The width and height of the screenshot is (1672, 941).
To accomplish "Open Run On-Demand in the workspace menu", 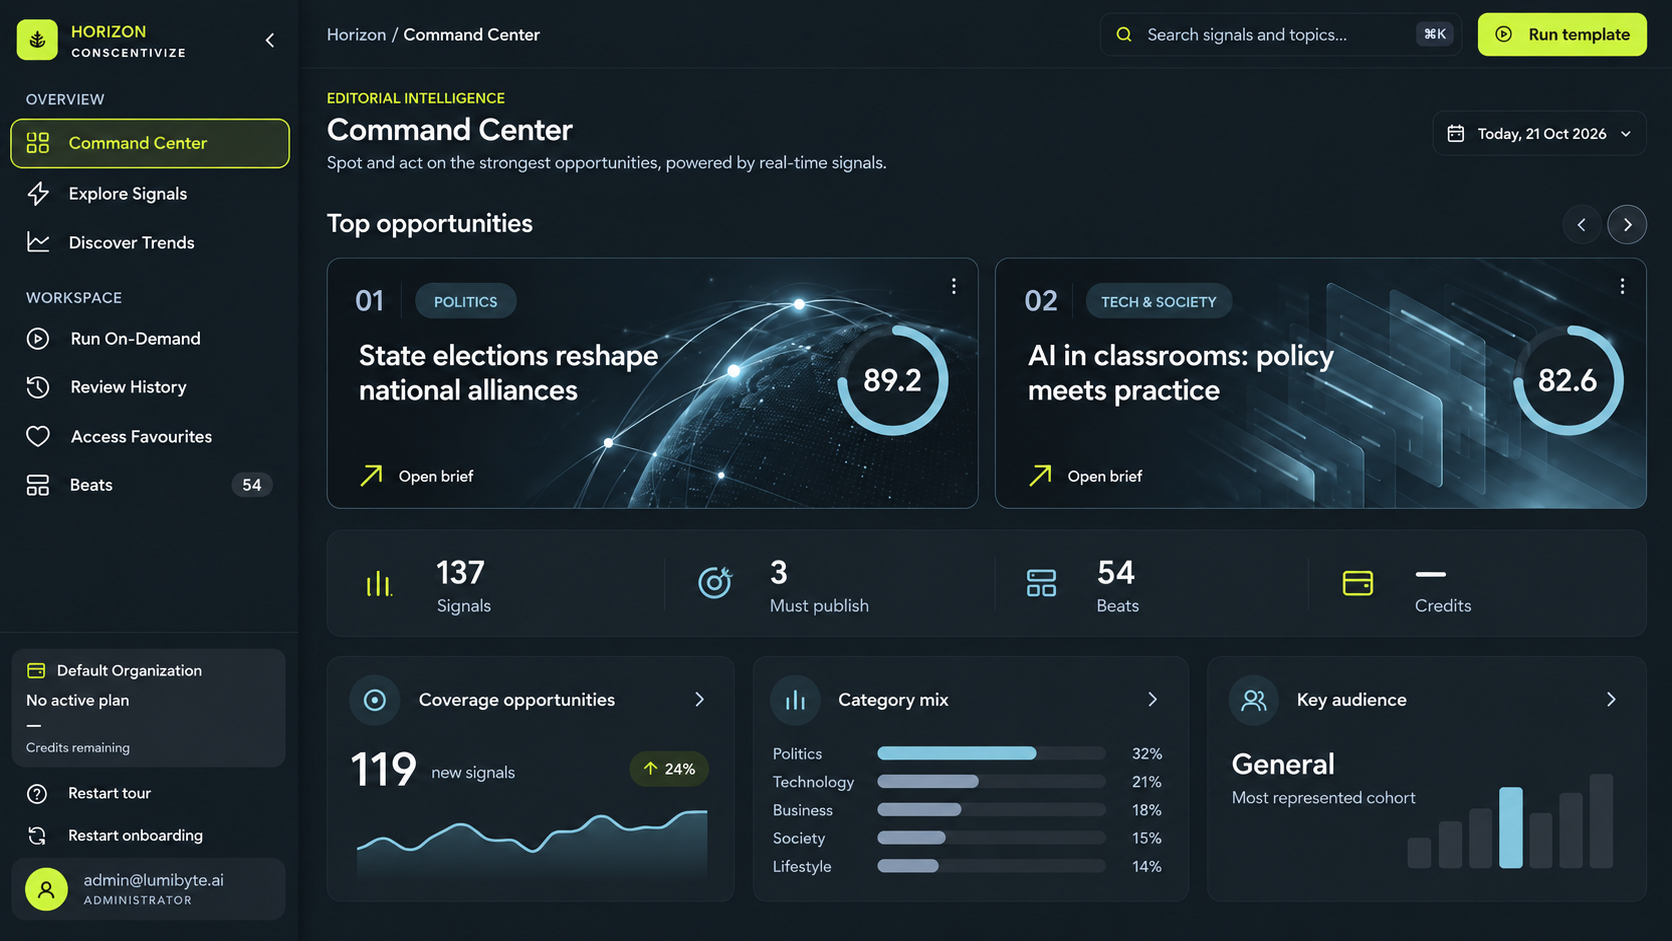I will (x=150, y=339).
